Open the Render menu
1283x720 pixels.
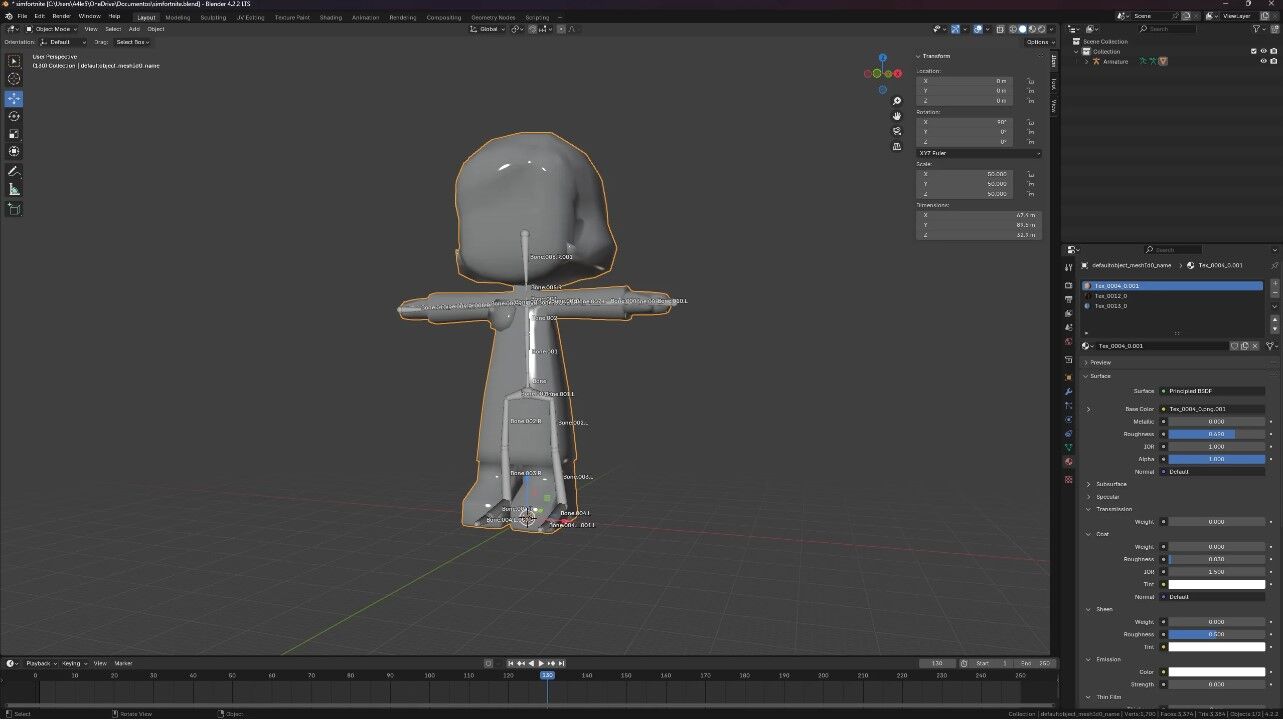tap(61, 16)
